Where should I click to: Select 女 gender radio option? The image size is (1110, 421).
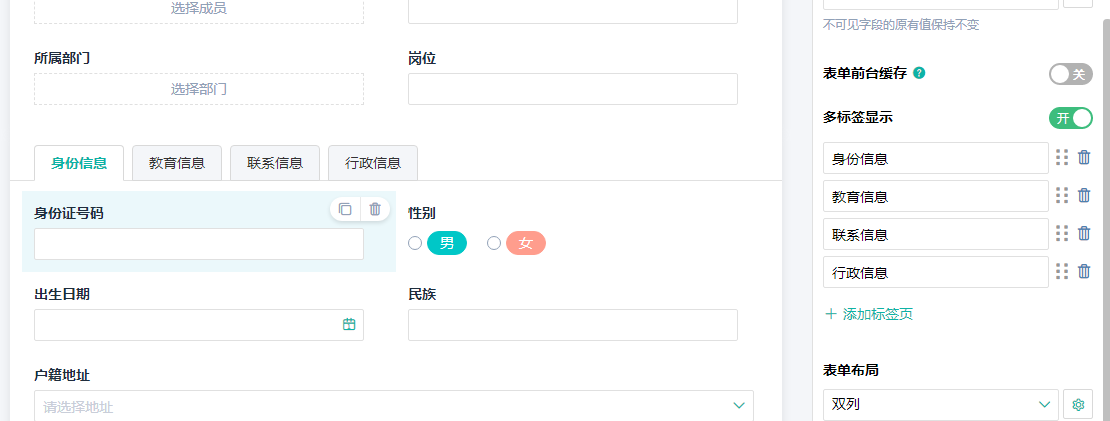tap(494, 243)
